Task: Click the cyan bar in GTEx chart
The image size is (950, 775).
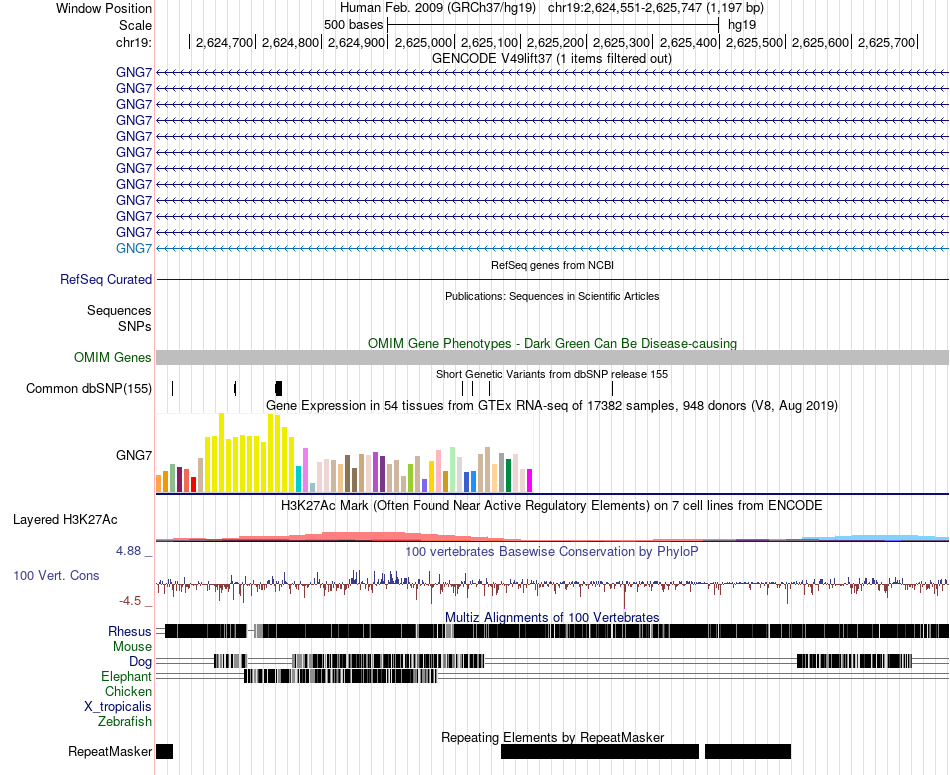Action: pos(298,479)
